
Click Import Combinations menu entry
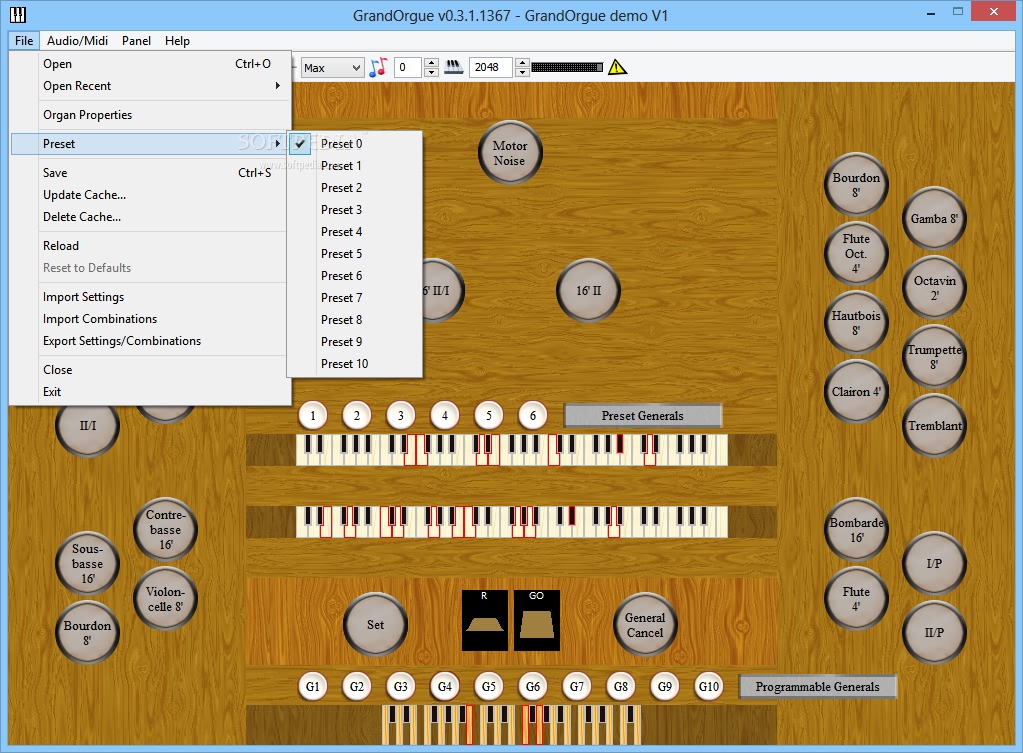pyautogui.click(x=149, y=318)
